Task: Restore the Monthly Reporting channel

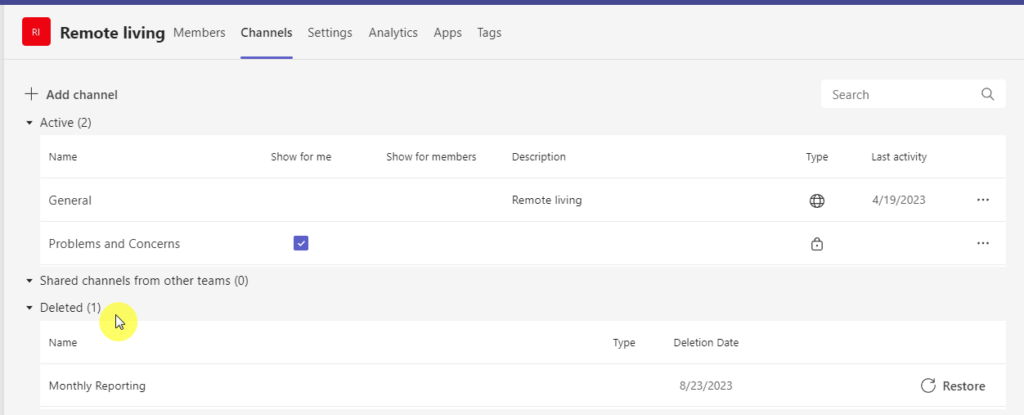Action: coord(953,386)
